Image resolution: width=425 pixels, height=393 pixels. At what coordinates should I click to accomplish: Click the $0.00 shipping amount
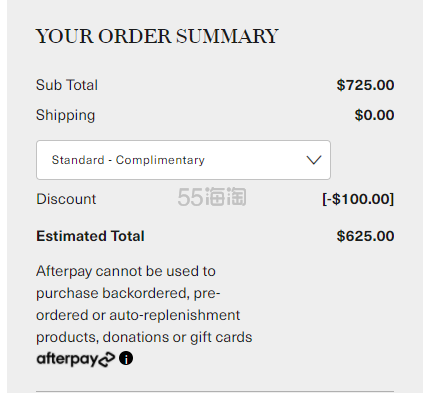[x=374, y=115]
